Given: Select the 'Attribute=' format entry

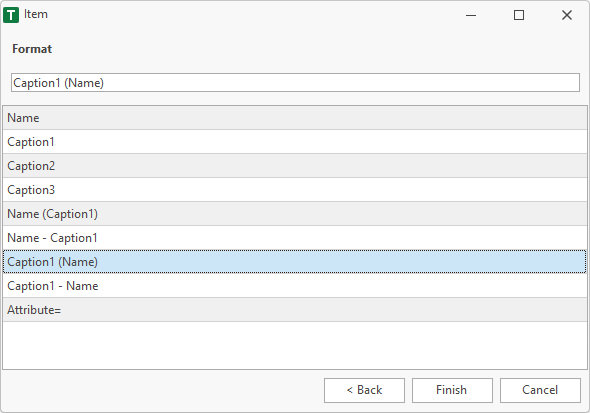Looking at the screenshot, I should coord(295,310).
